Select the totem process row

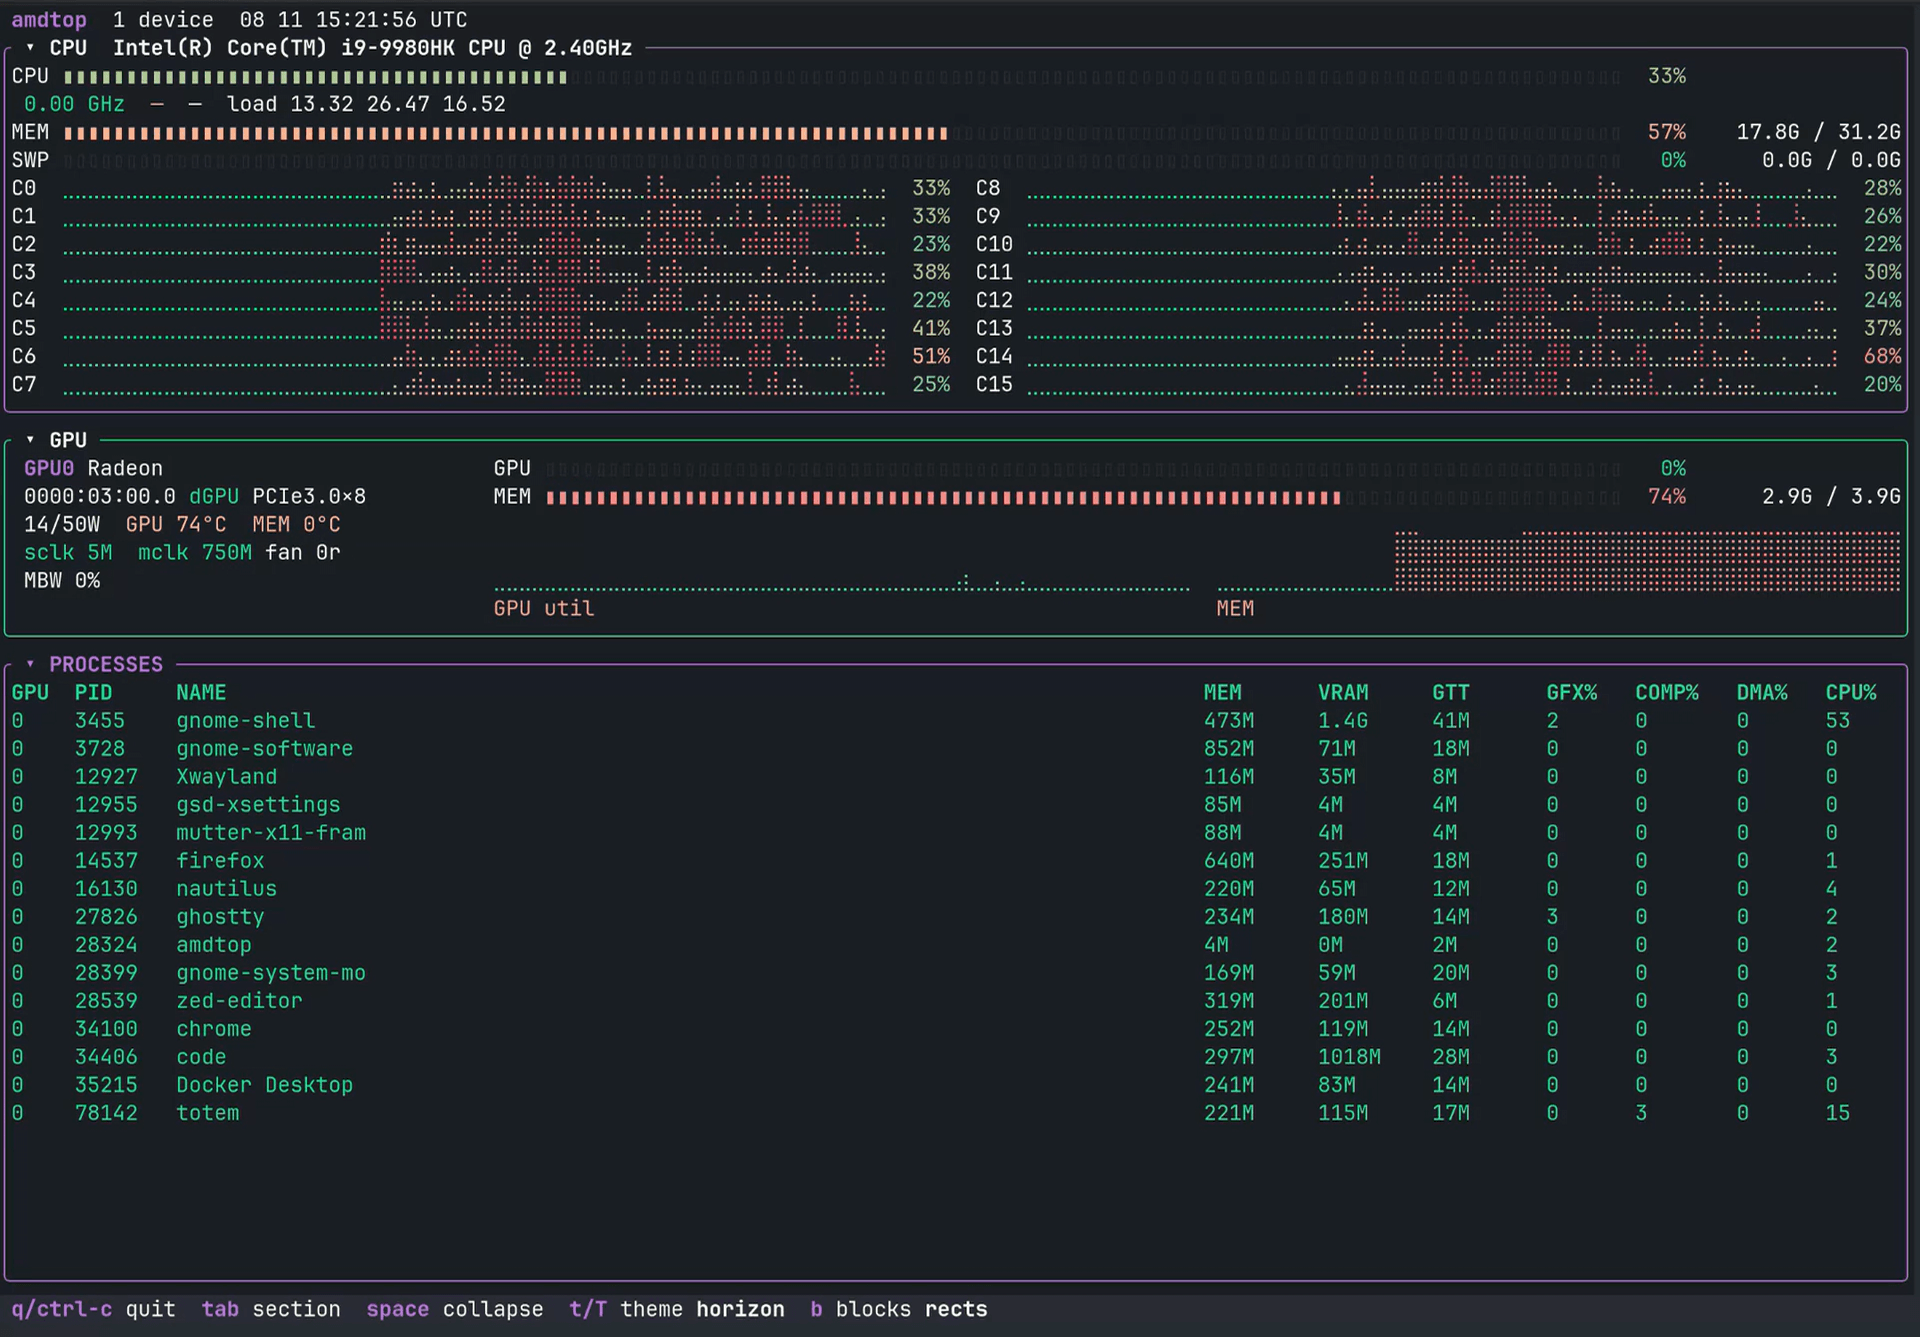pyautogui.click(x=955, y=1113)
